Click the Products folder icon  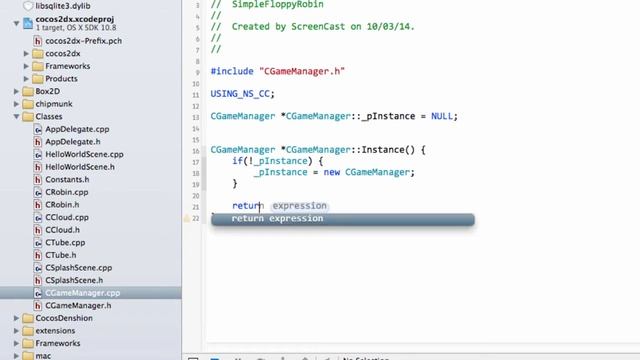[38, 78]
